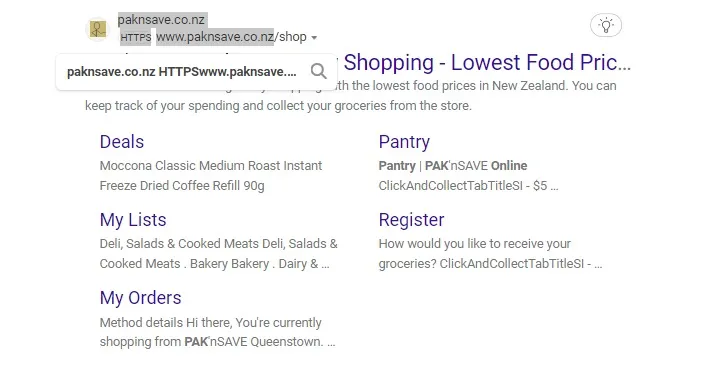Expand the dropdown arrow beside the URL
The height and width of the screenshot is (375, 702).
point(314,38)
